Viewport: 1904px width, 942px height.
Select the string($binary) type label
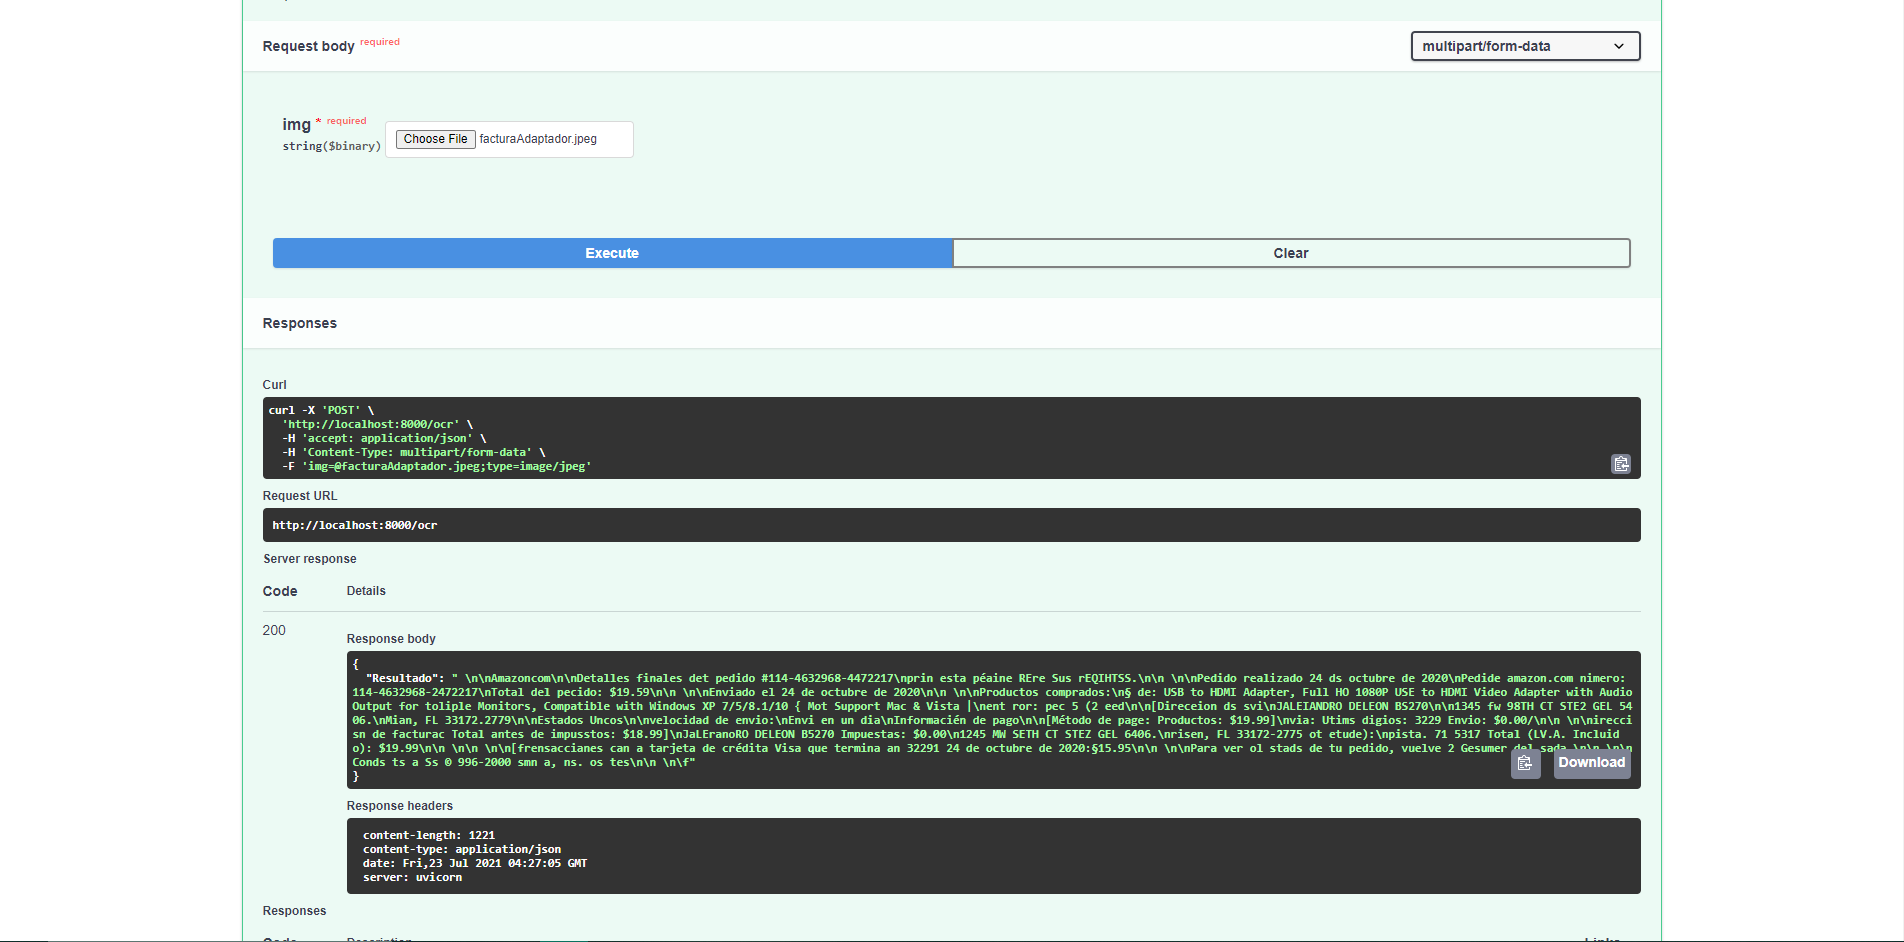point(331,146)
